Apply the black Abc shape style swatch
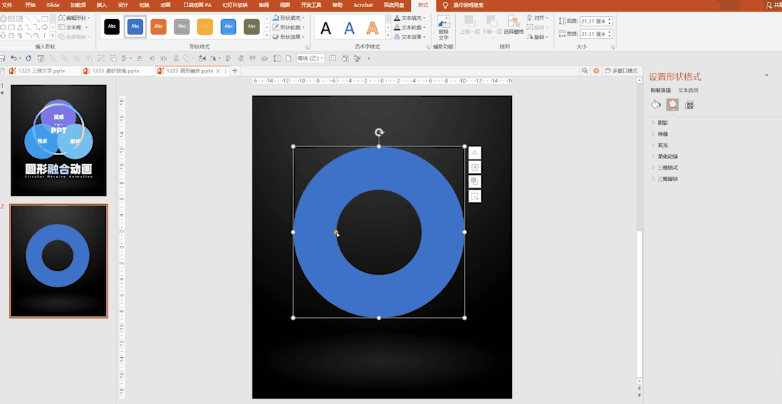Viewport: 782px width, 404px height. pyautogui.click(x=112, y=27)
